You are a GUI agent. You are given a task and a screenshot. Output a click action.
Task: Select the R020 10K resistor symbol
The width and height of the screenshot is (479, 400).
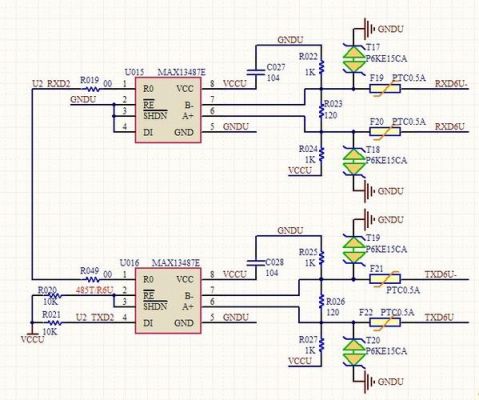[x=53, y=296]
